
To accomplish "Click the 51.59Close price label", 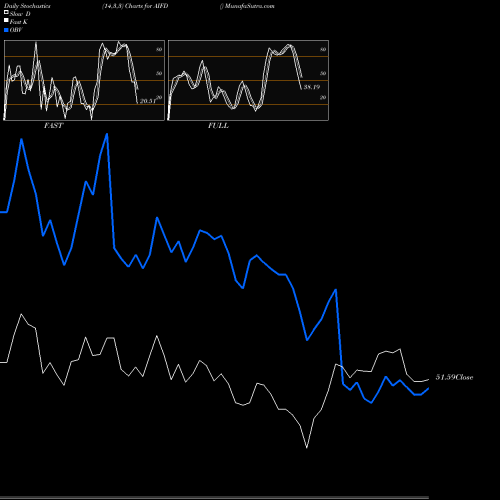I will [454, 377].
